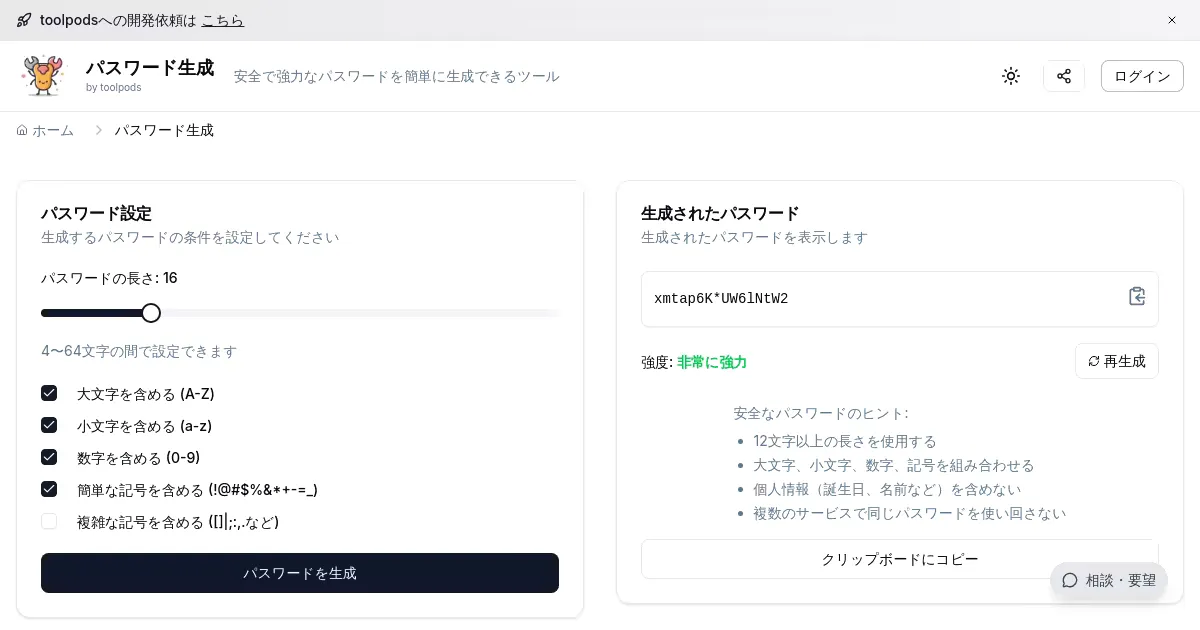Image resolution: width=1200 pixels, height=630 pixels.
Task: Click the home icon in breadcrumb
Action: [x=22, y=130]
